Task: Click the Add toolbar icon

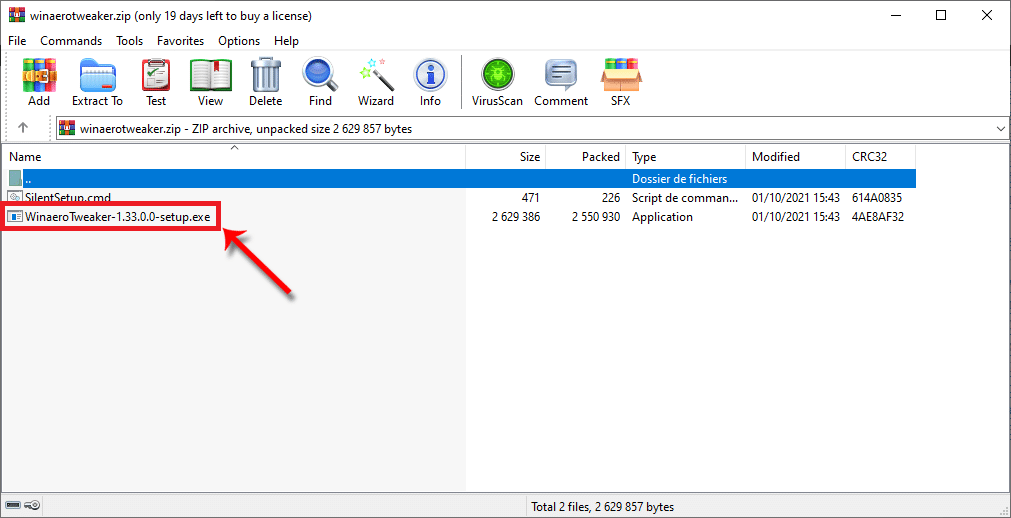Action: pyautogui.click(x=39, y=83)
